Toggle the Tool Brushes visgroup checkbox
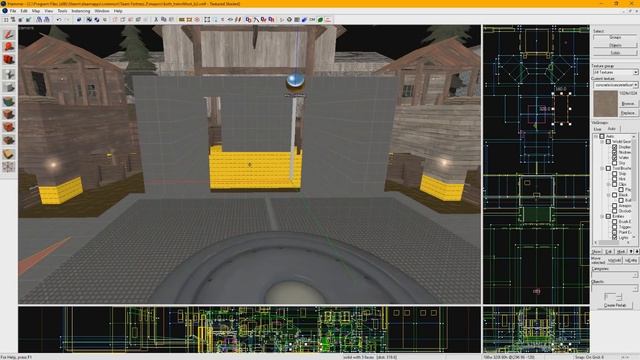Image resolution: width=640 pixels, height=360 pixels. click(x=608, y=168)
